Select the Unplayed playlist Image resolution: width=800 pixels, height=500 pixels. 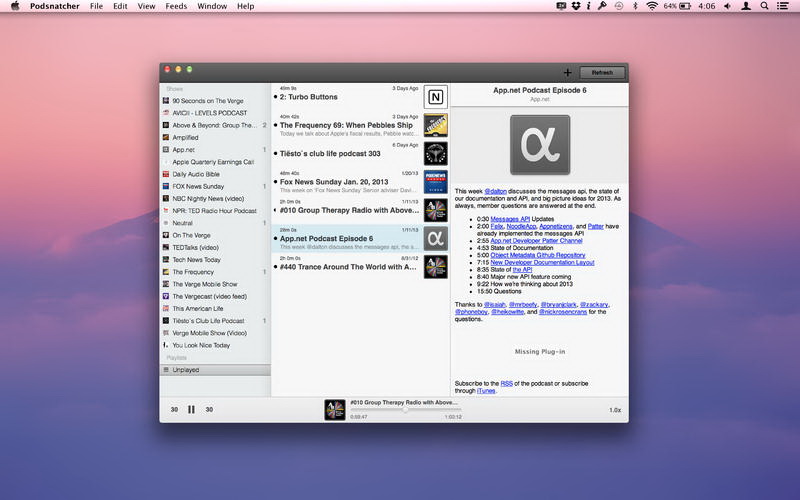186,370
